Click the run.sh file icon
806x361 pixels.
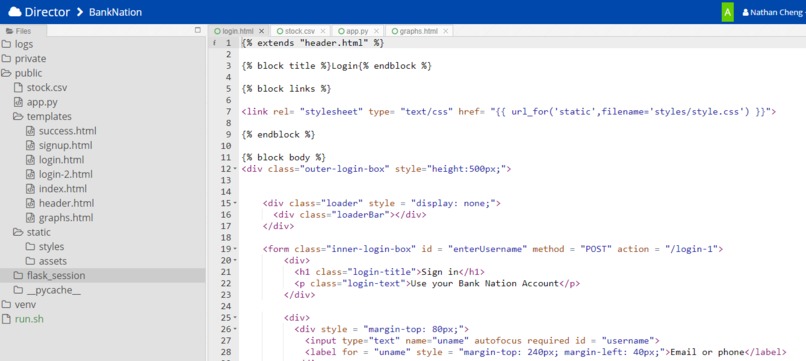click(6, 319)
